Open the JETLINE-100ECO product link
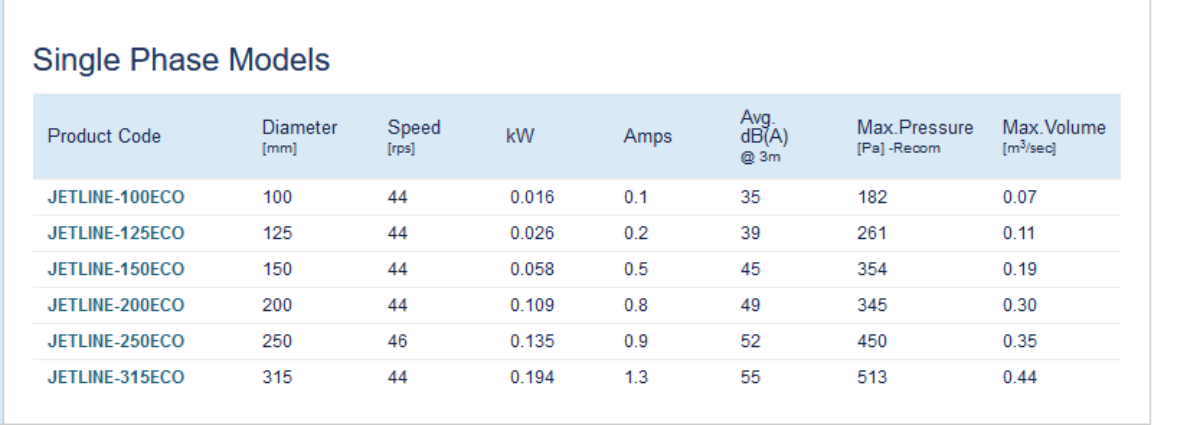 [116, 197]
